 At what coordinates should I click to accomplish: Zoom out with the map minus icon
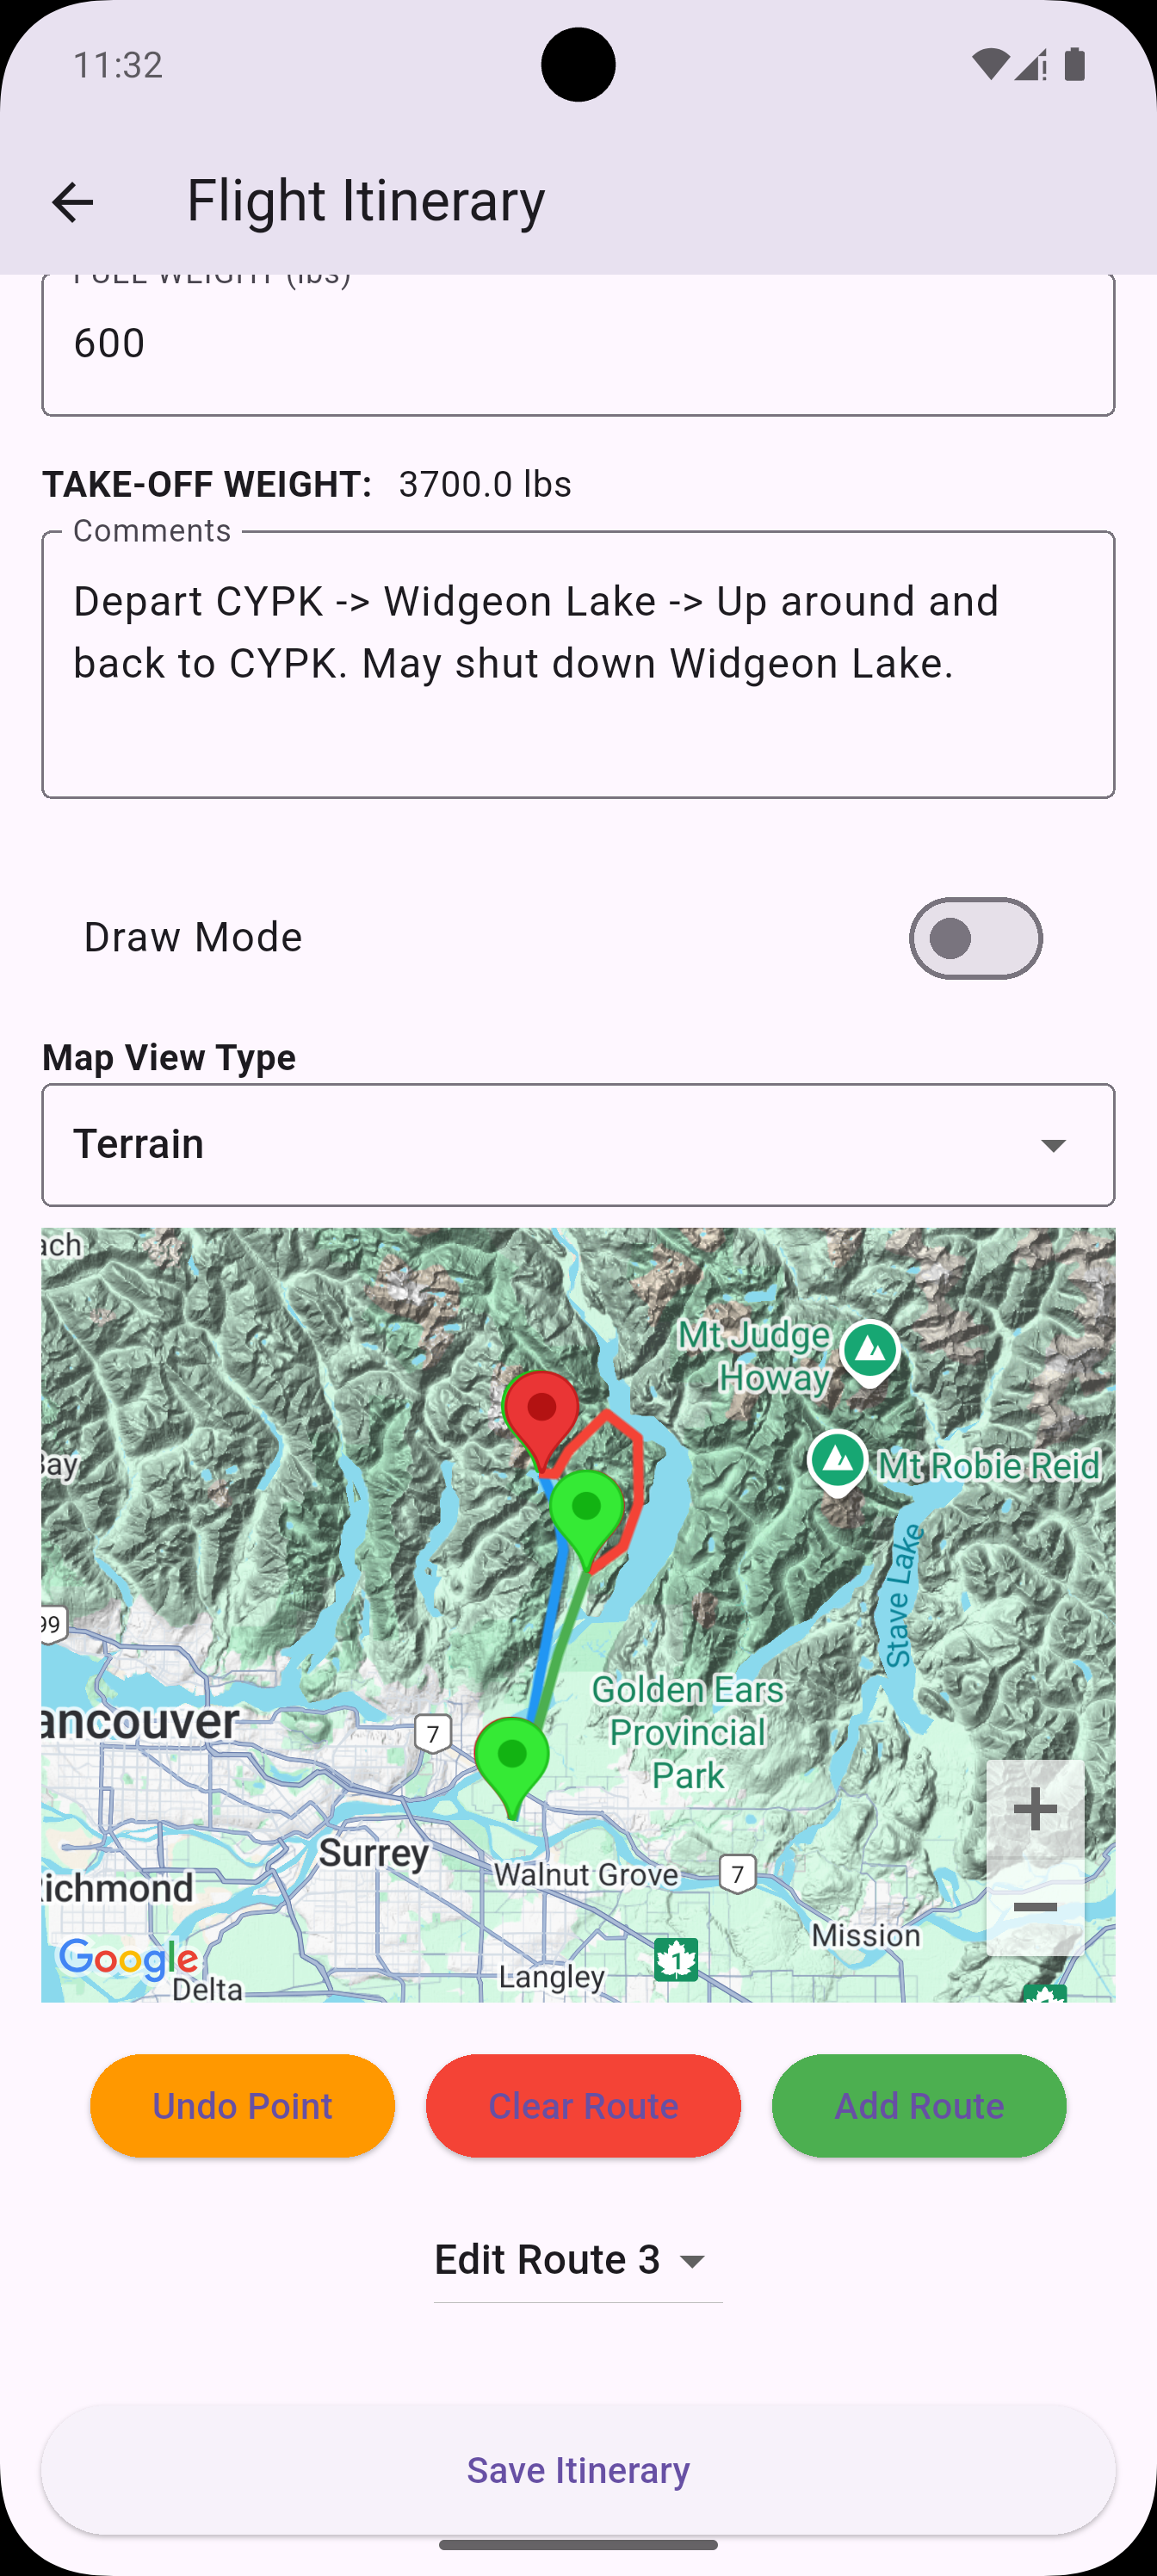point(1035,1908)
